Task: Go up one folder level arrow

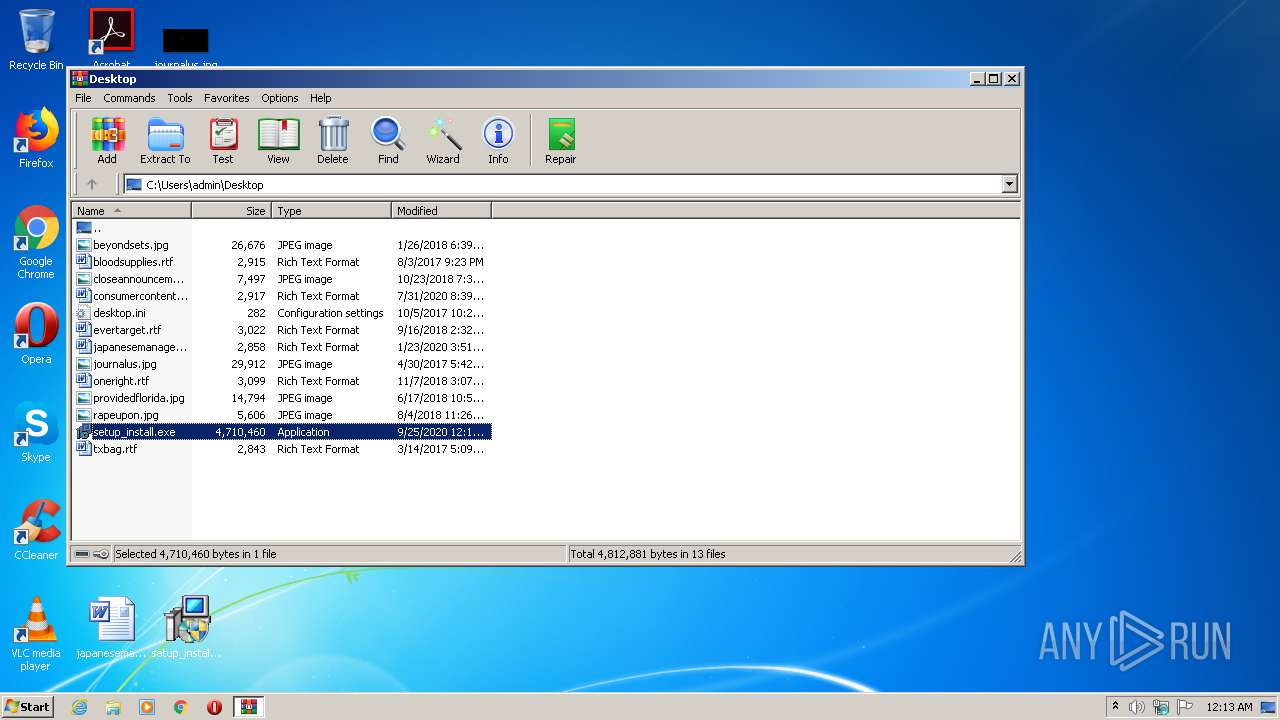Action: tap(92, 184)
